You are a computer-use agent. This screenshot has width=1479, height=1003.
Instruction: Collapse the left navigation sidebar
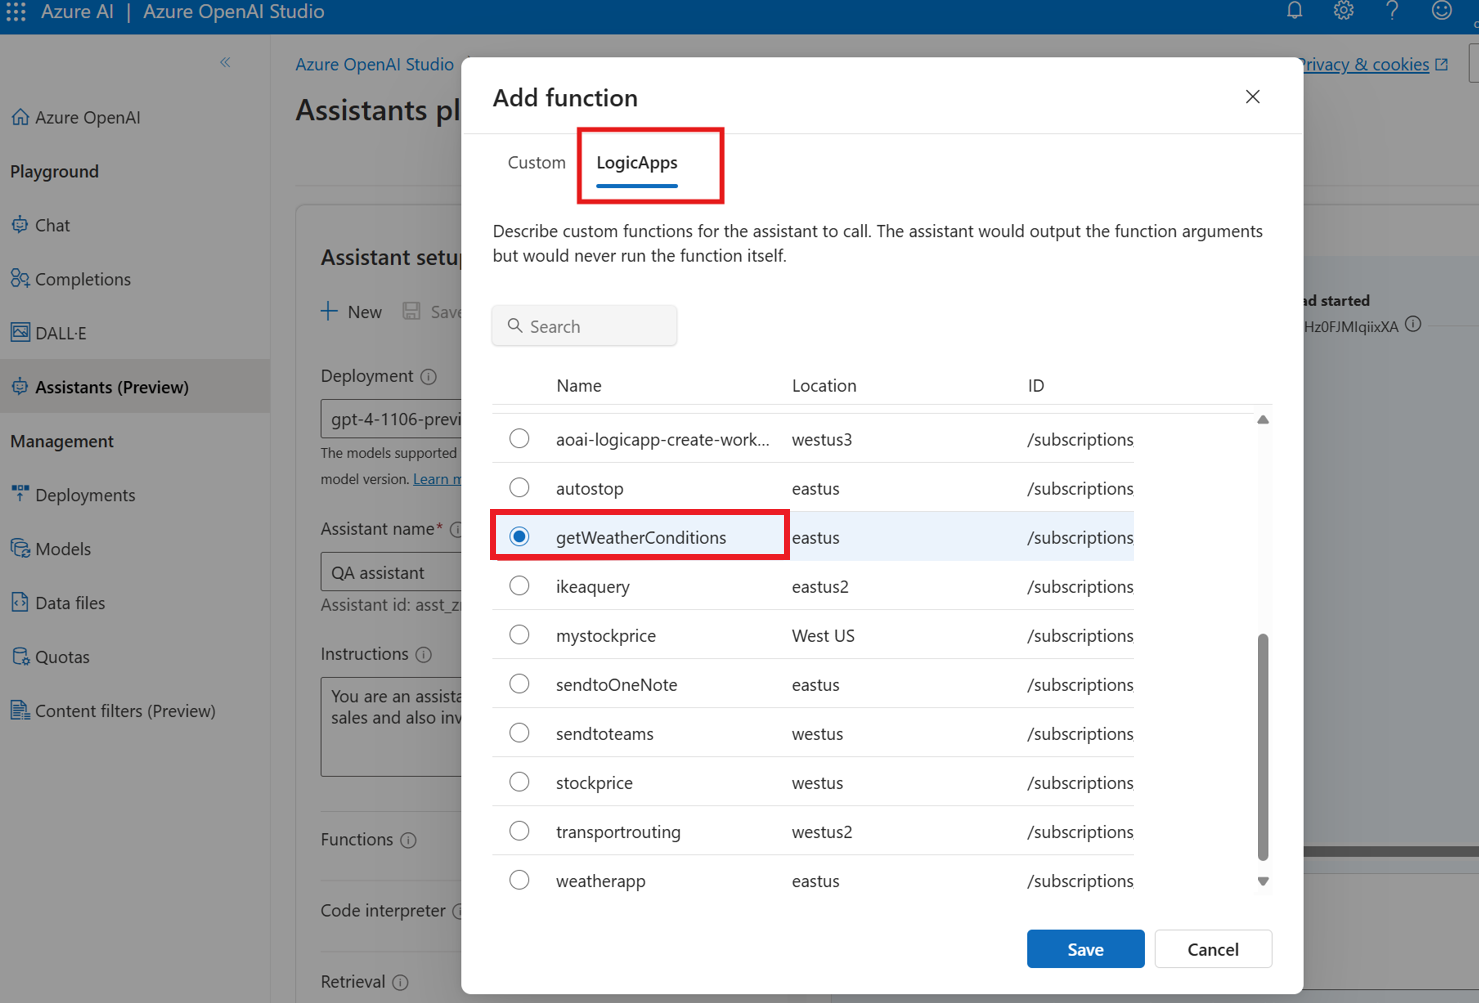tap(225, 62)
